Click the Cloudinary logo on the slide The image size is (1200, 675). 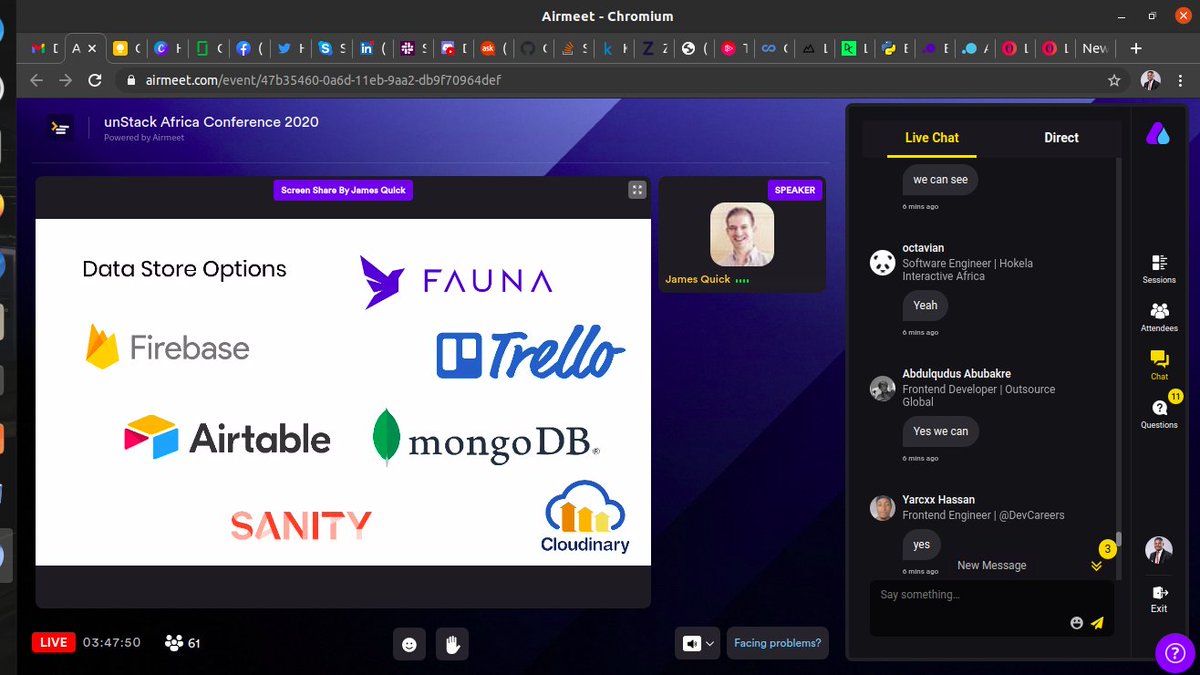tap(585, 516)
